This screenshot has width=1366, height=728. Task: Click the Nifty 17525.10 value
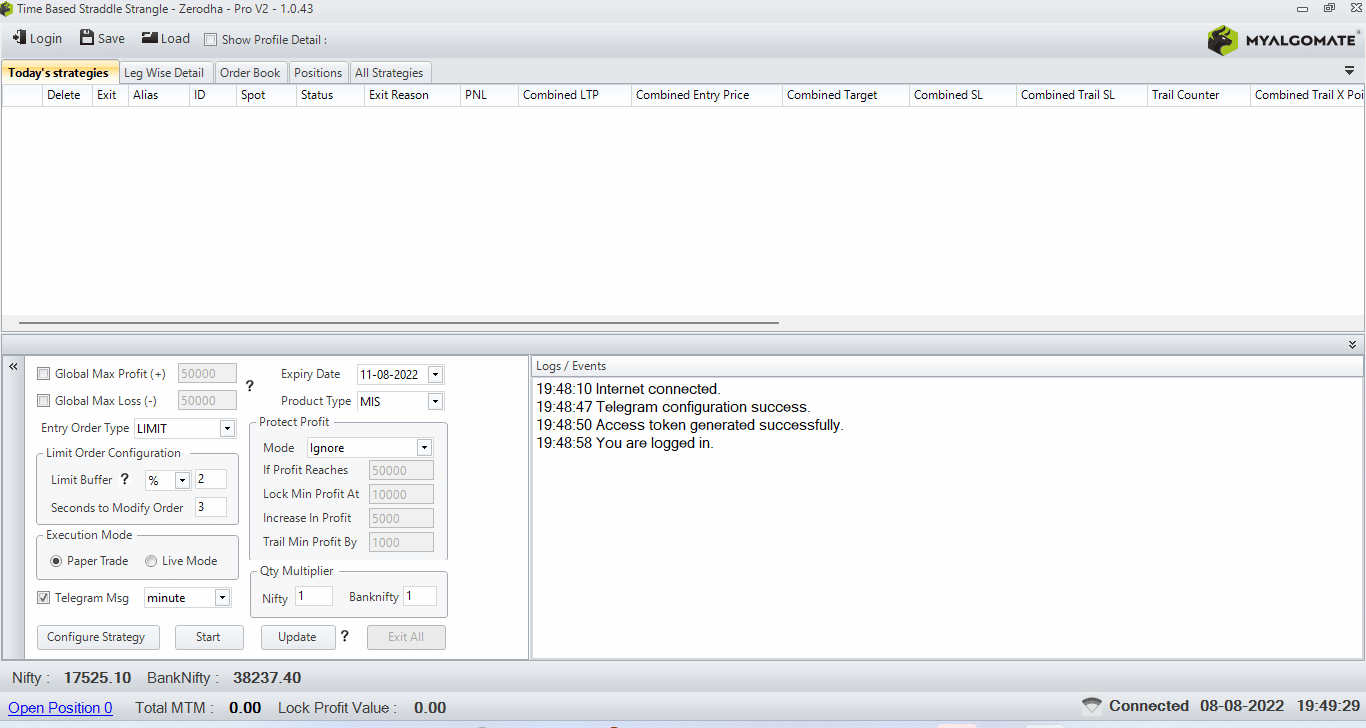[x=98, y=678]
